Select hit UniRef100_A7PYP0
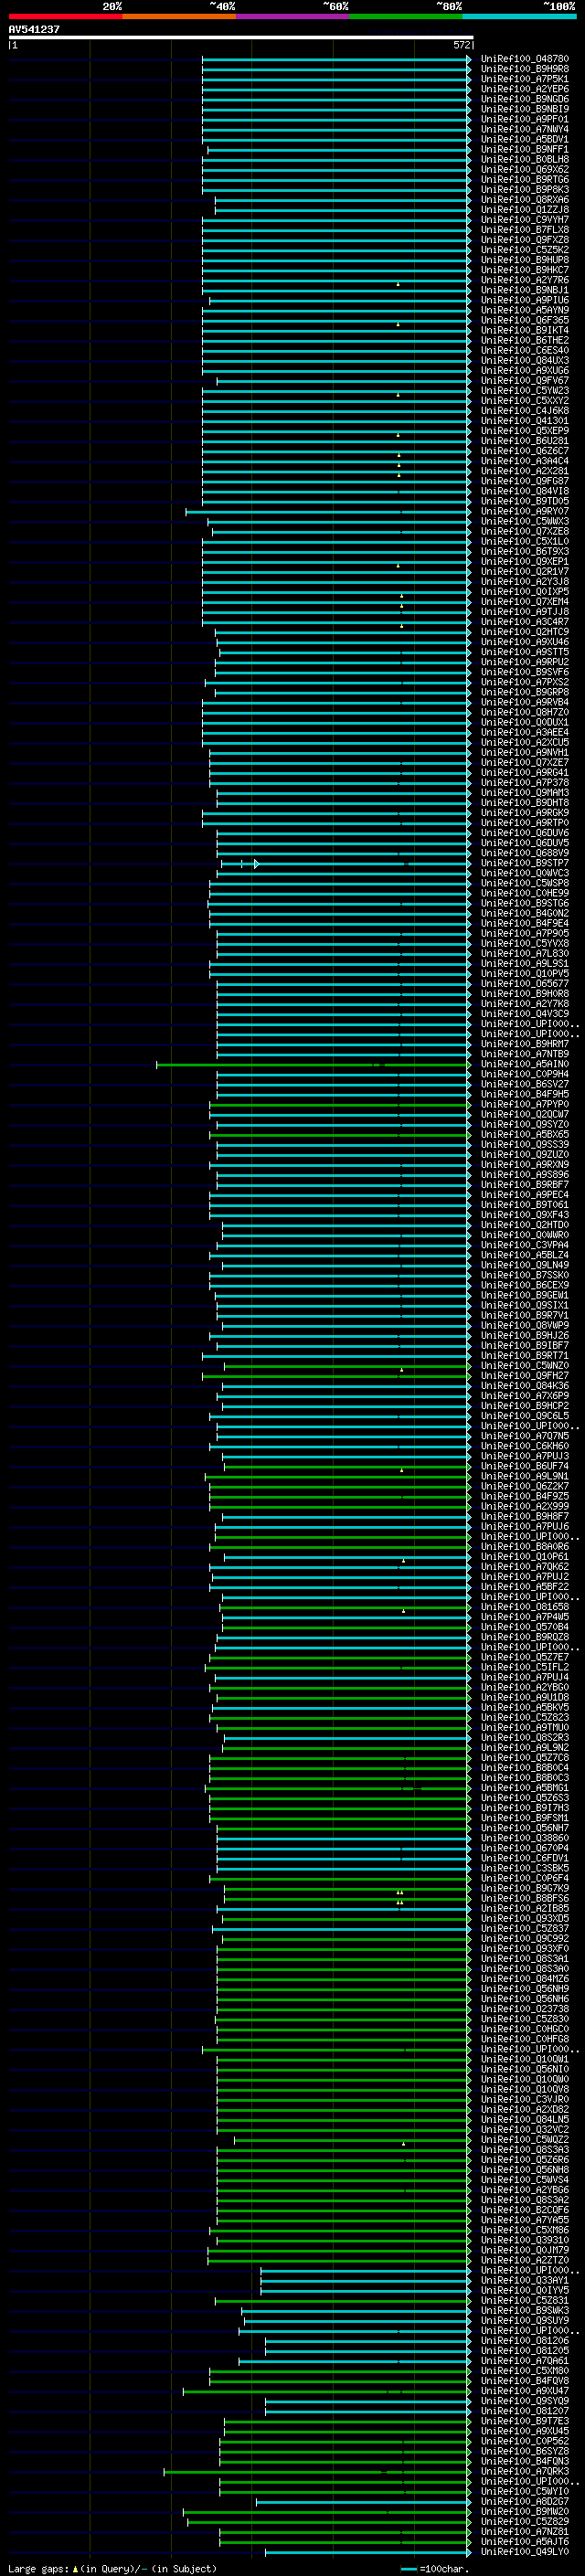The width and height of the screenshot is (585, 2576). (525, 1104)
